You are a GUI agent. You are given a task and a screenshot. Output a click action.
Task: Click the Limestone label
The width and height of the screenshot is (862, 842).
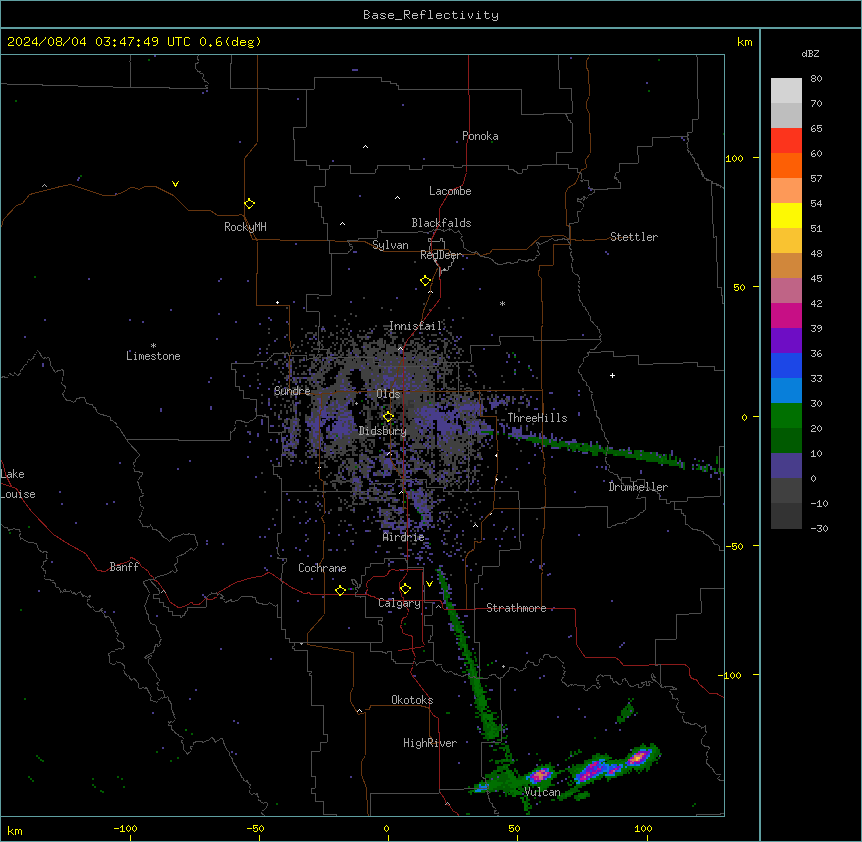[153, 356]
